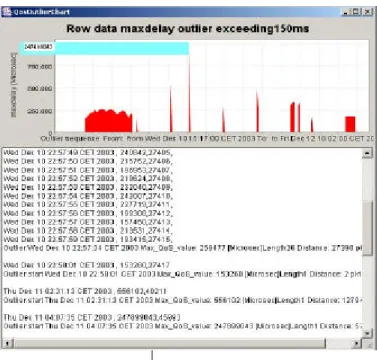
Task: Click the vertical 'maxdelay' y-axis label
Action: tap(13, 85)
